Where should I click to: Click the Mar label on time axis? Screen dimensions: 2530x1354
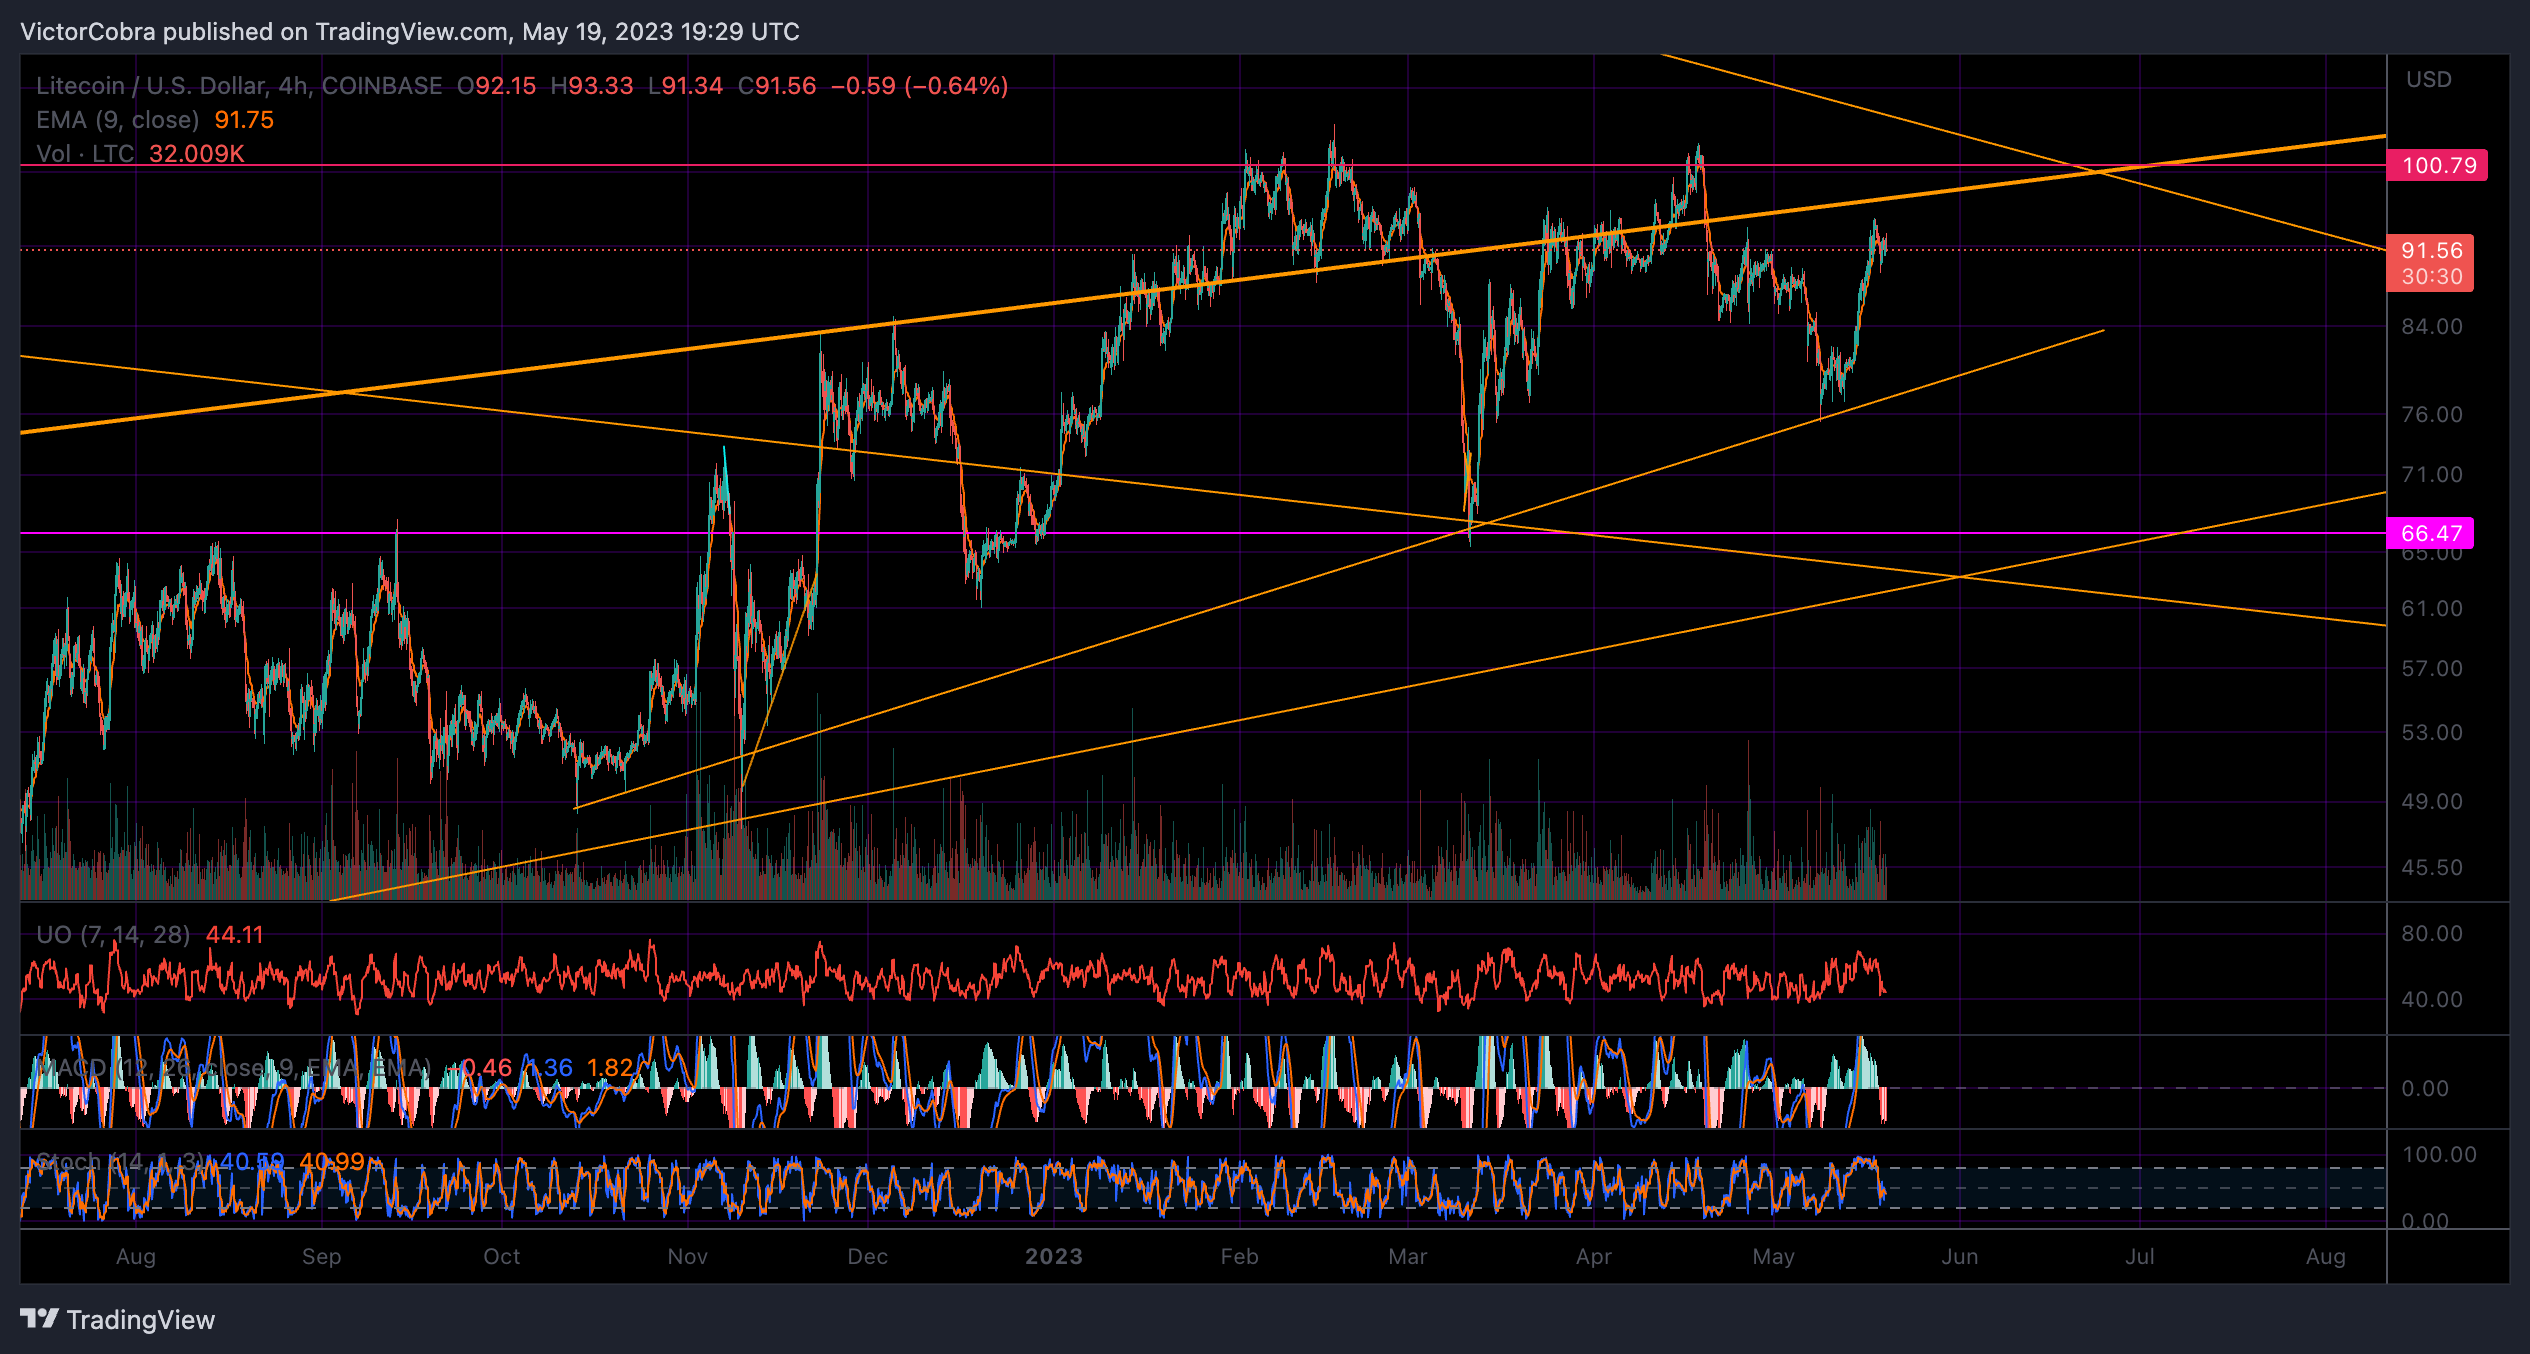[1408, 1257]
